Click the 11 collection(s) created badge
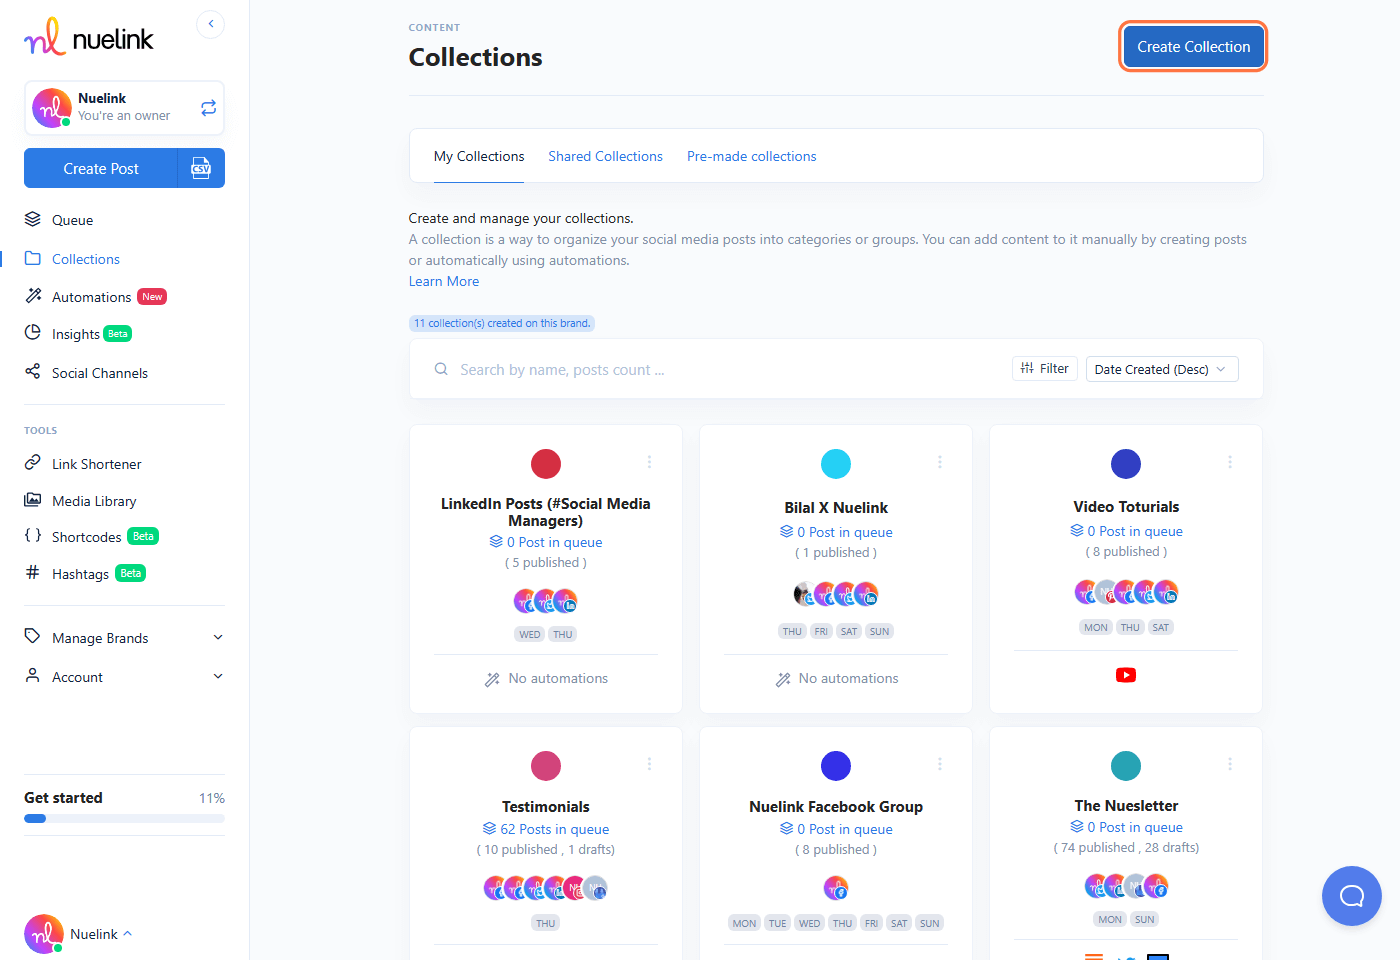This screenshot has width=1400, height=960. 502,323
